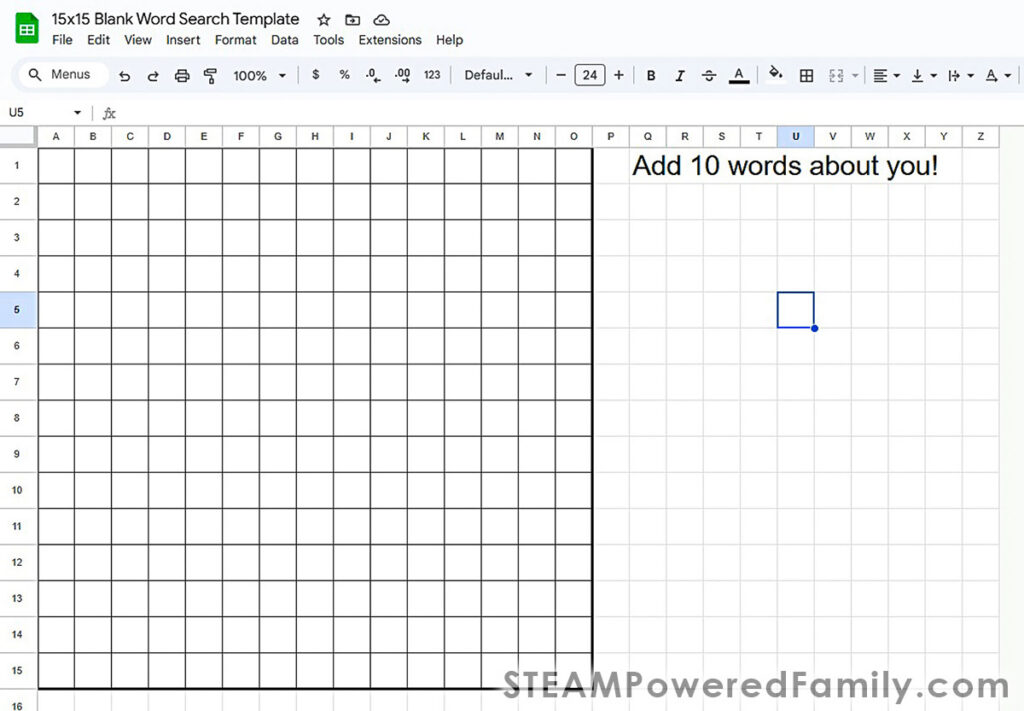Open the horizontal align dropdown
Viewport: 1024px width, 711px height.
point(884,75)
